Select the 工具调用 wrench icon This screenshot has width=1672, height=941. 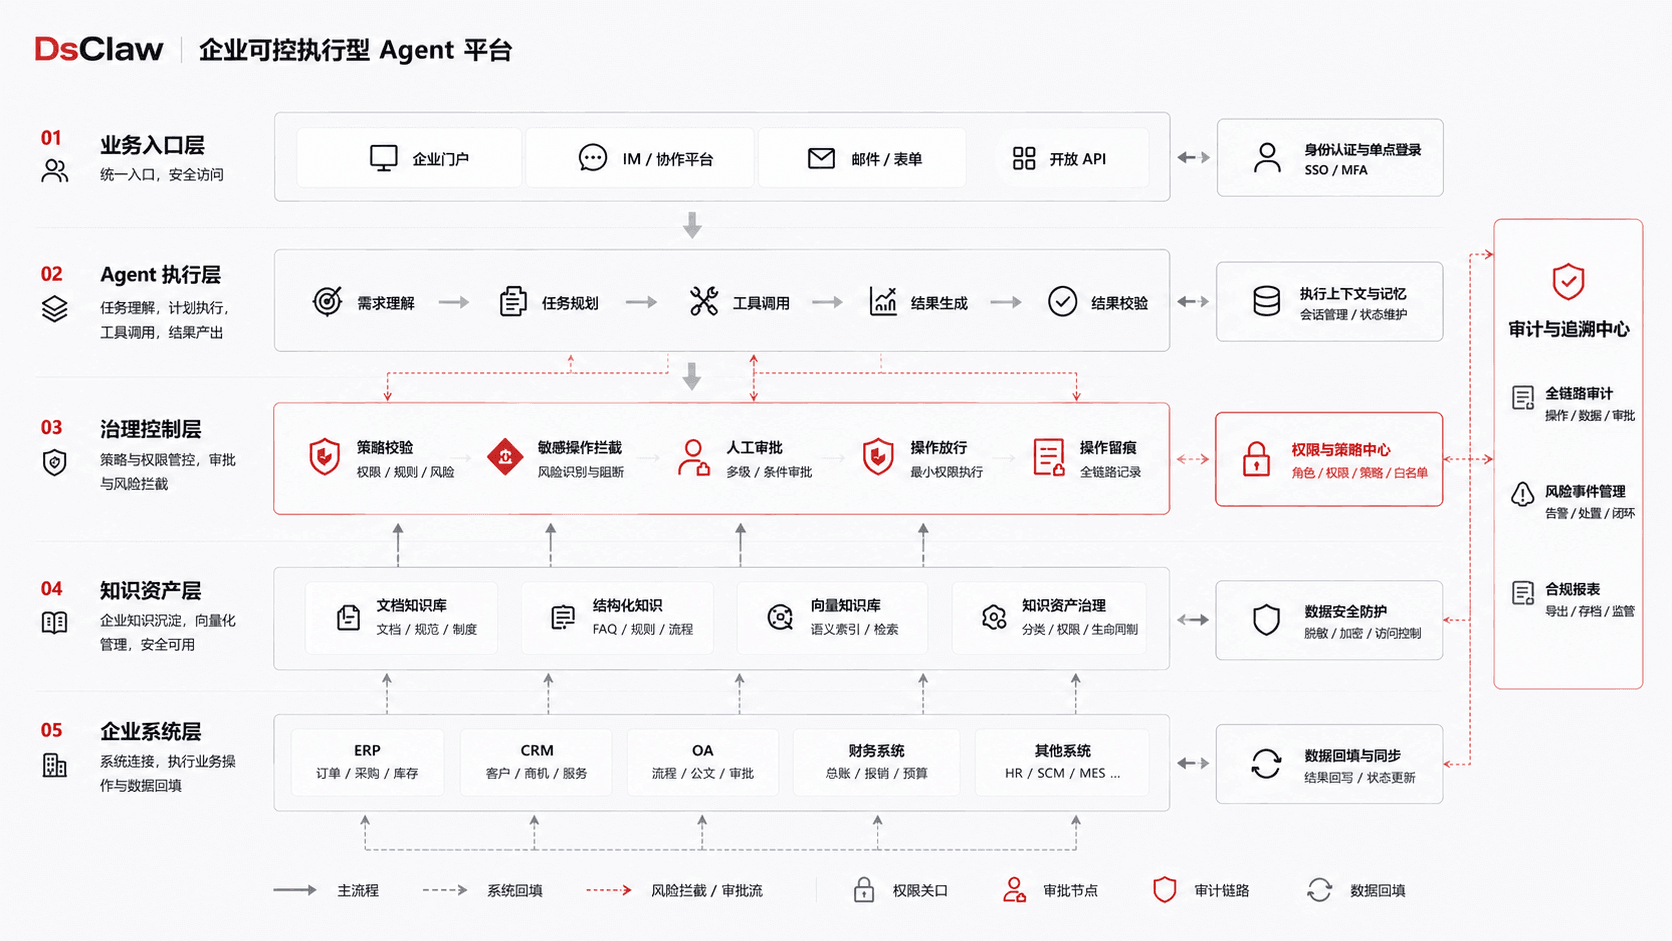pos(704,301)
